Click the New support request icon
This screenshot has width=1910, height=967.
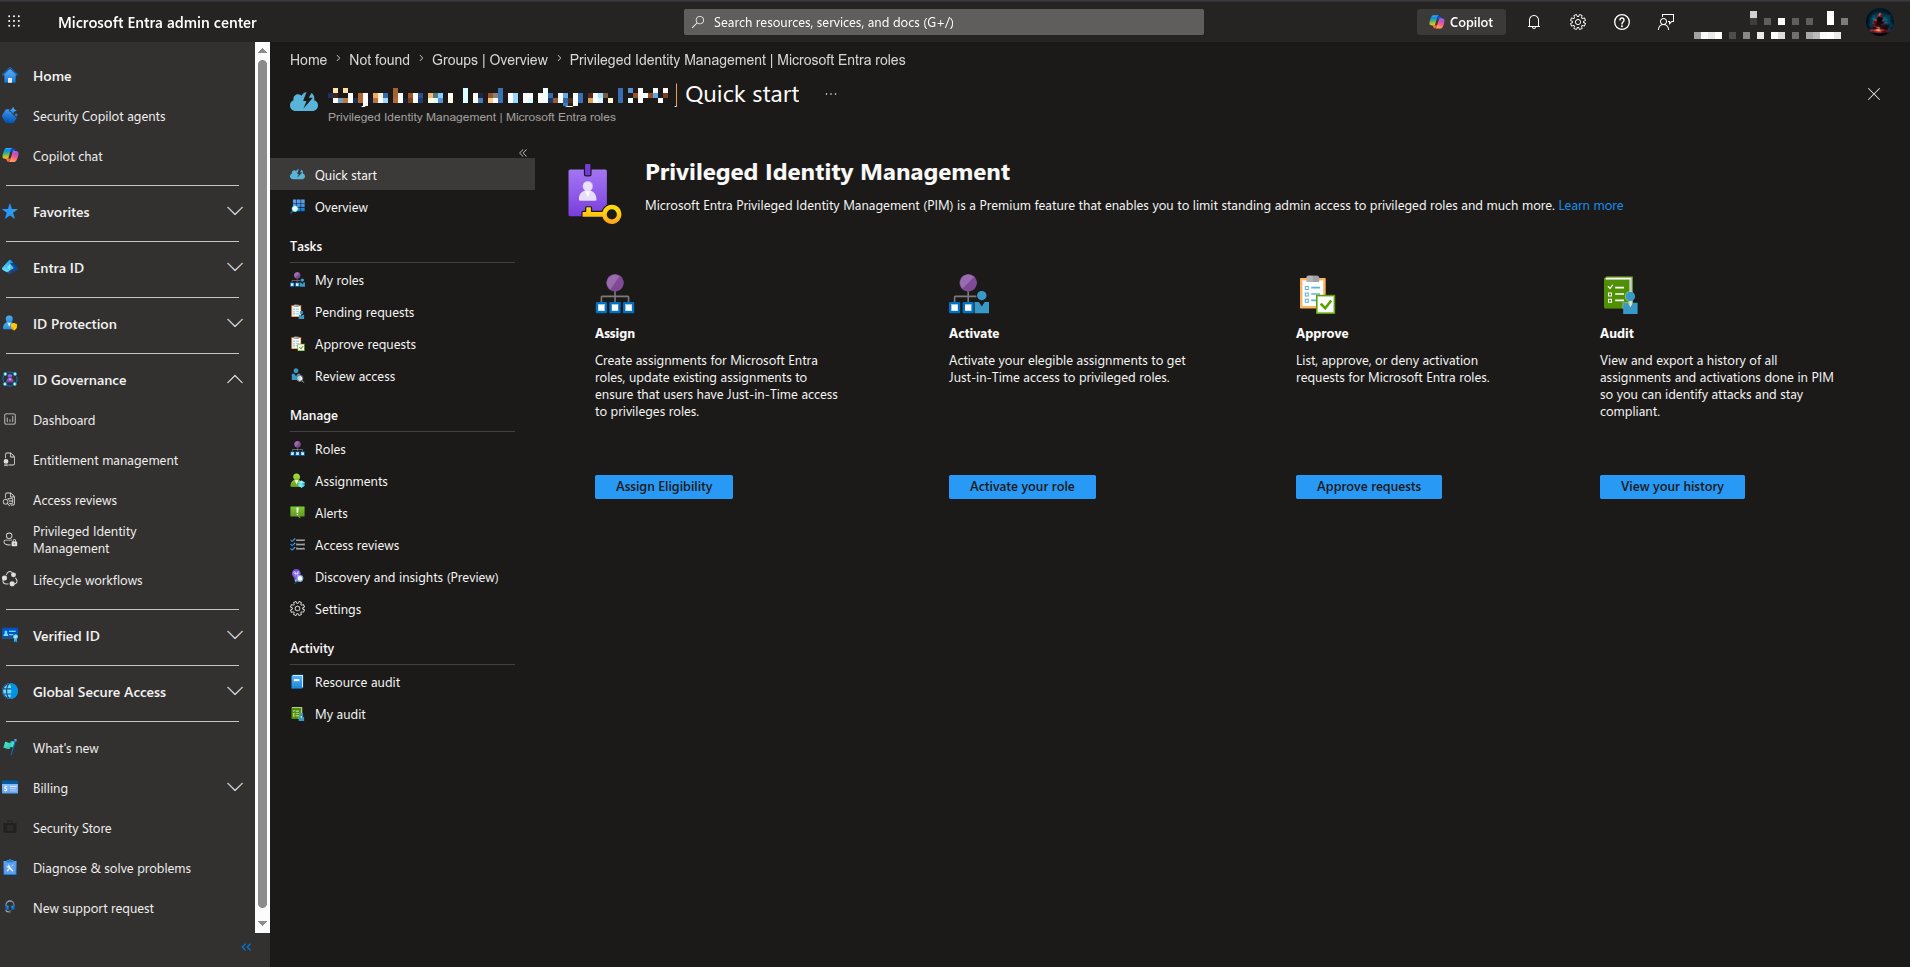point(10,908)
